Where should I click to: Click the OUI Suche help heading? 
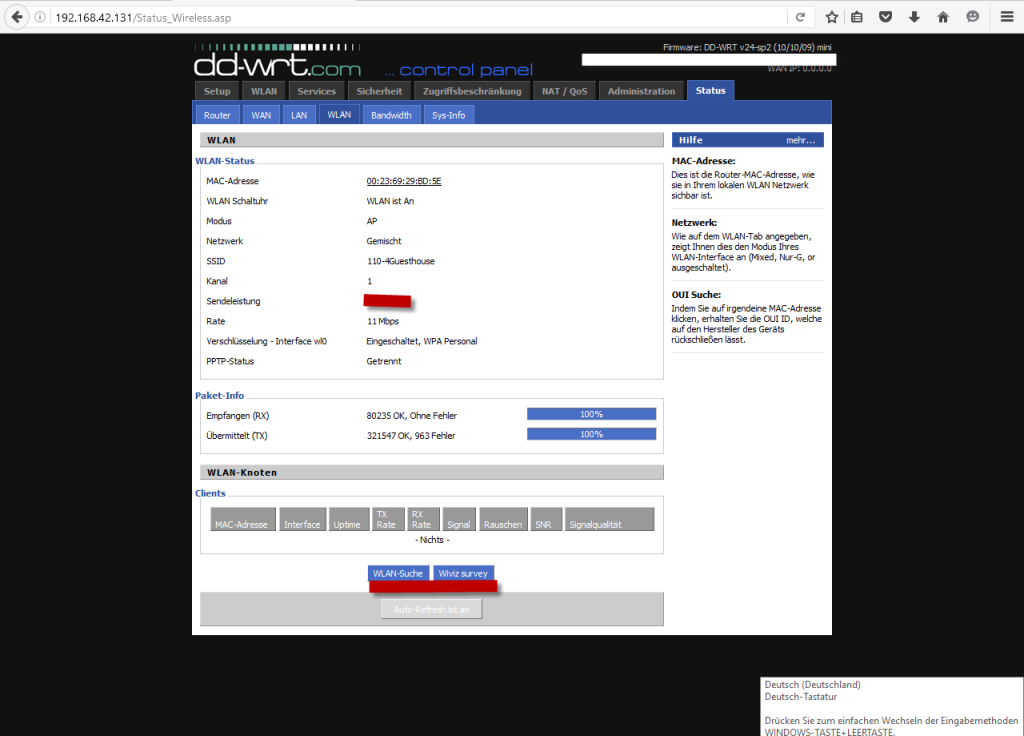(696, 295)
